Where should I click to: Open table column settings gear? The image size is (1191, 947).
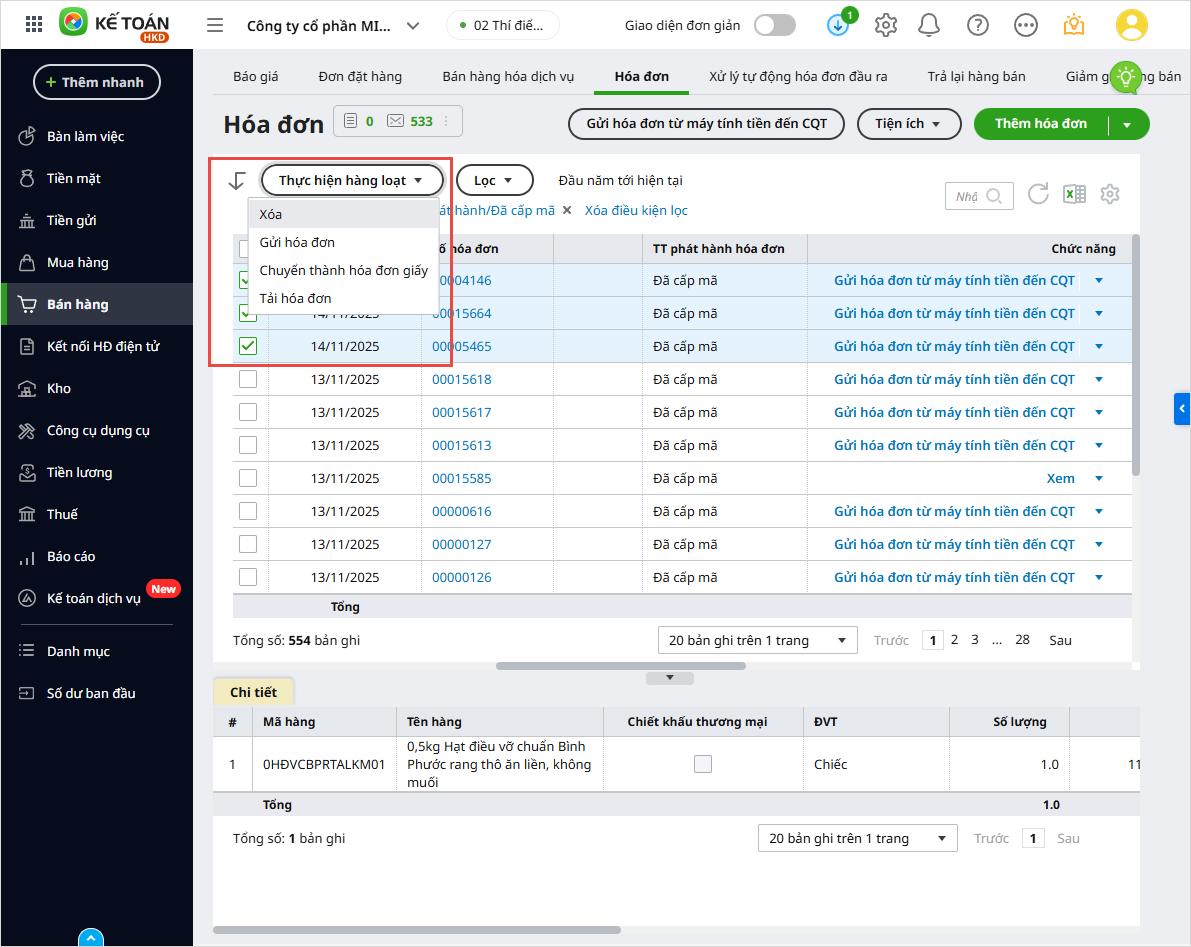coord(1110,194)
